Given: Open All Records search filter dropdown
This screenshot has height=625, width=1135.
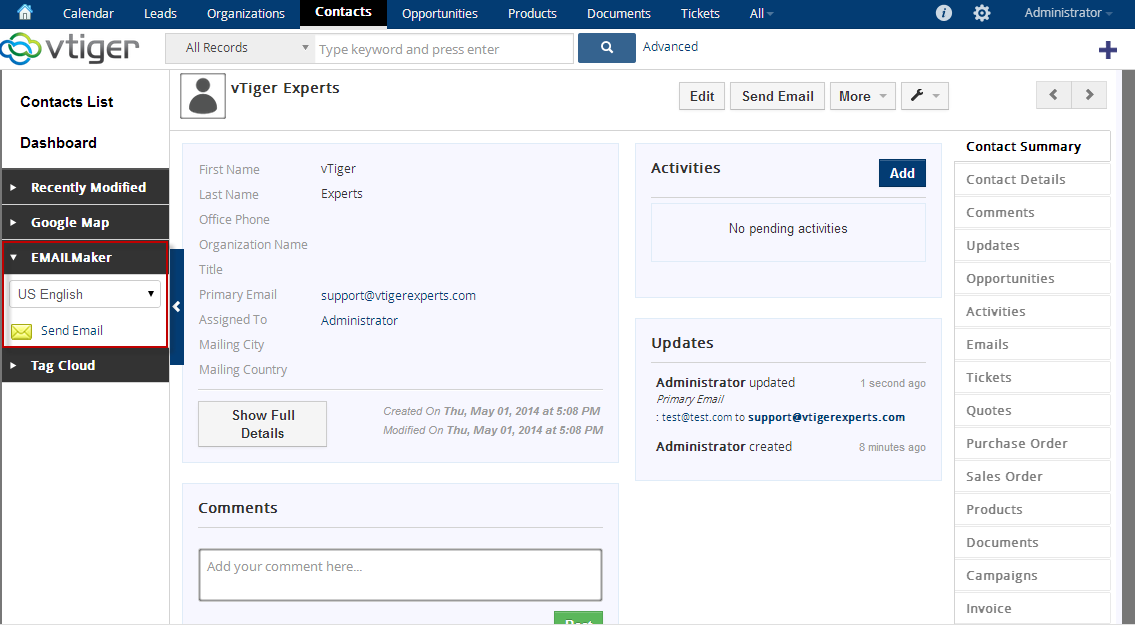Looking at the screenshot, I should [x=240, y=48].
